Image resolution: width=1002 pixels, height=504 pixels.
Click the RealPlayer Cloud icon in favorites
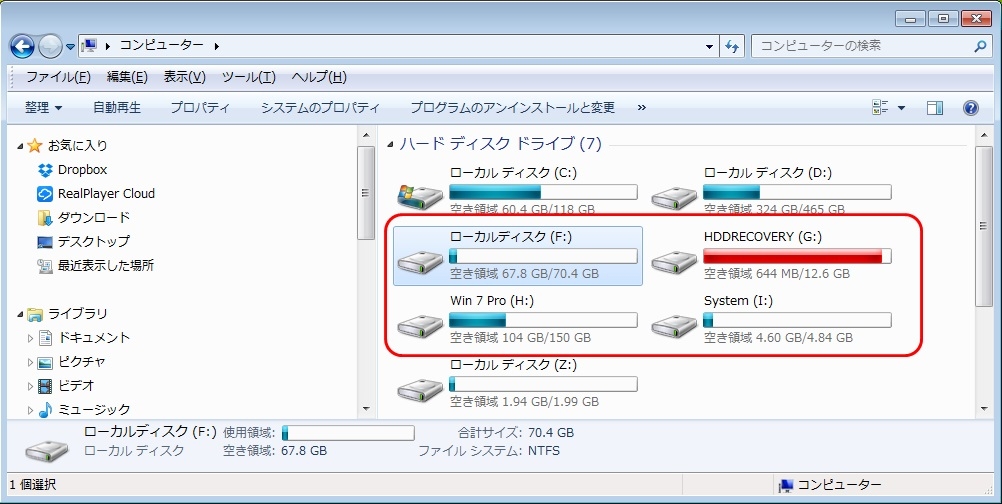pyautogui.click(x=45, y=194)
